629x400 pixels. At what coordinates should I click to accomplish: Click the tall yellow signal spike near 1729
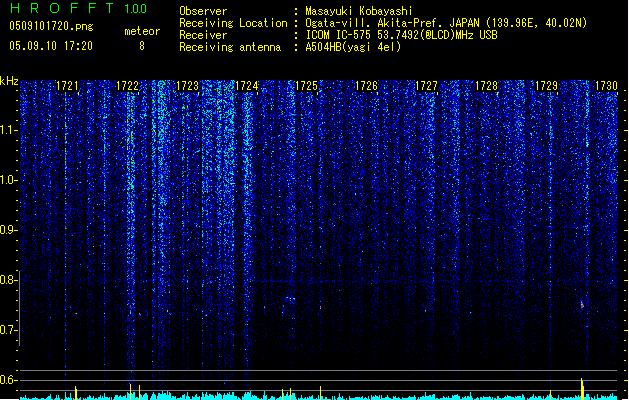pyautogui.click(x=582, y=388)
